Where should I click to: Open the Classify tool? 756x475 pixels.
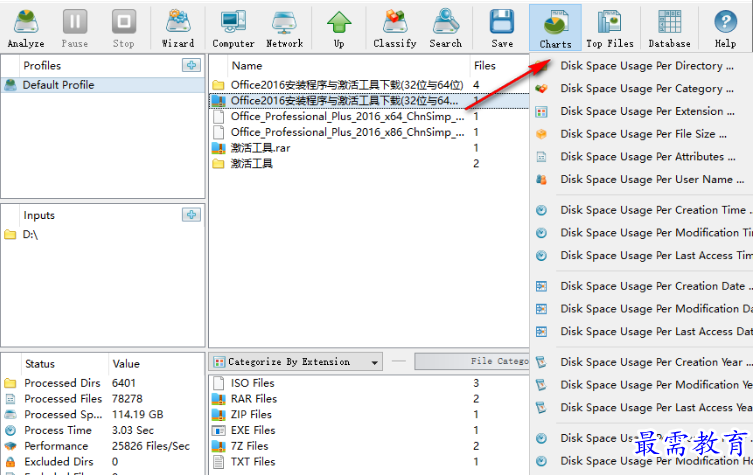pyautogui.click(x=395, y=28)
